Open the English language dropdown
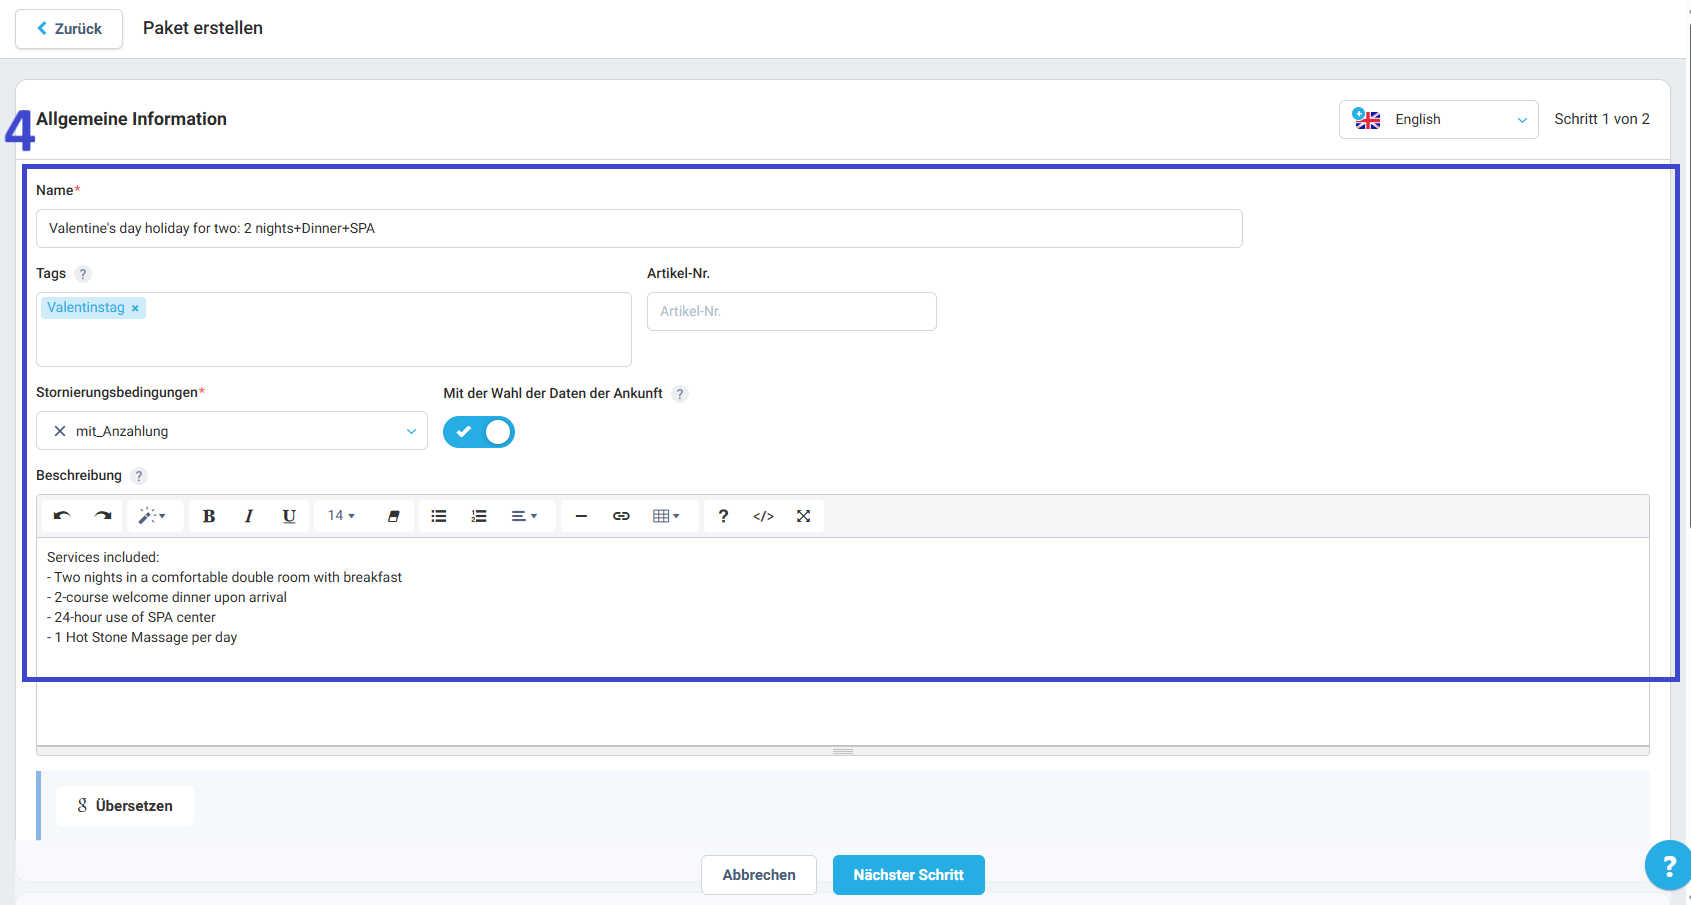This screenshot has height=905, width=1691. click(1438, 119)
